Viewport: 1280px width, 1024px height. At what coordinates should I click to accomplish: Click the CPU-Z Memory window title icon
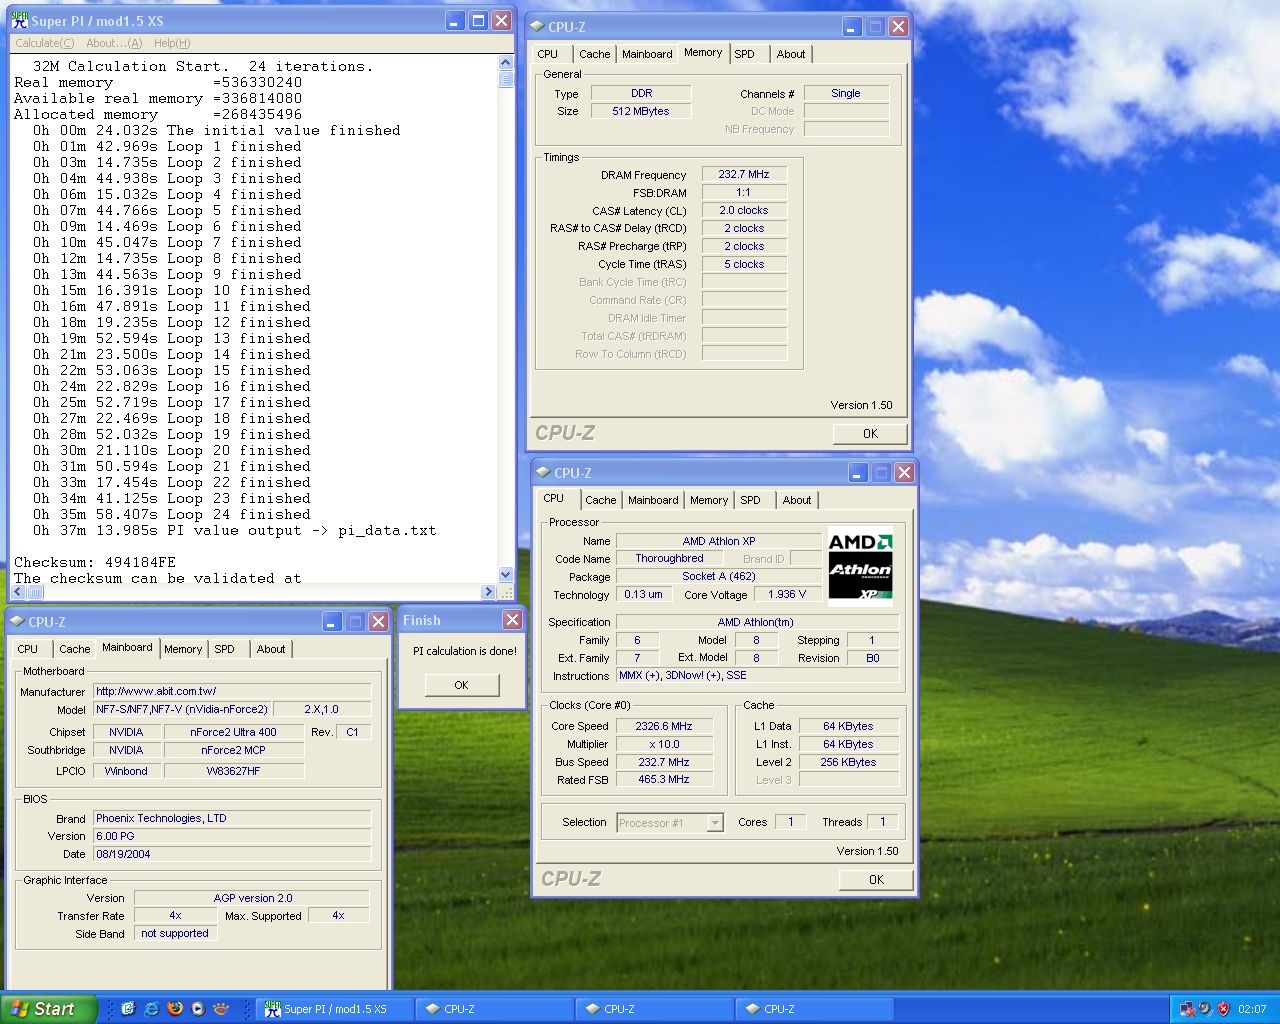tap(538, 27)
